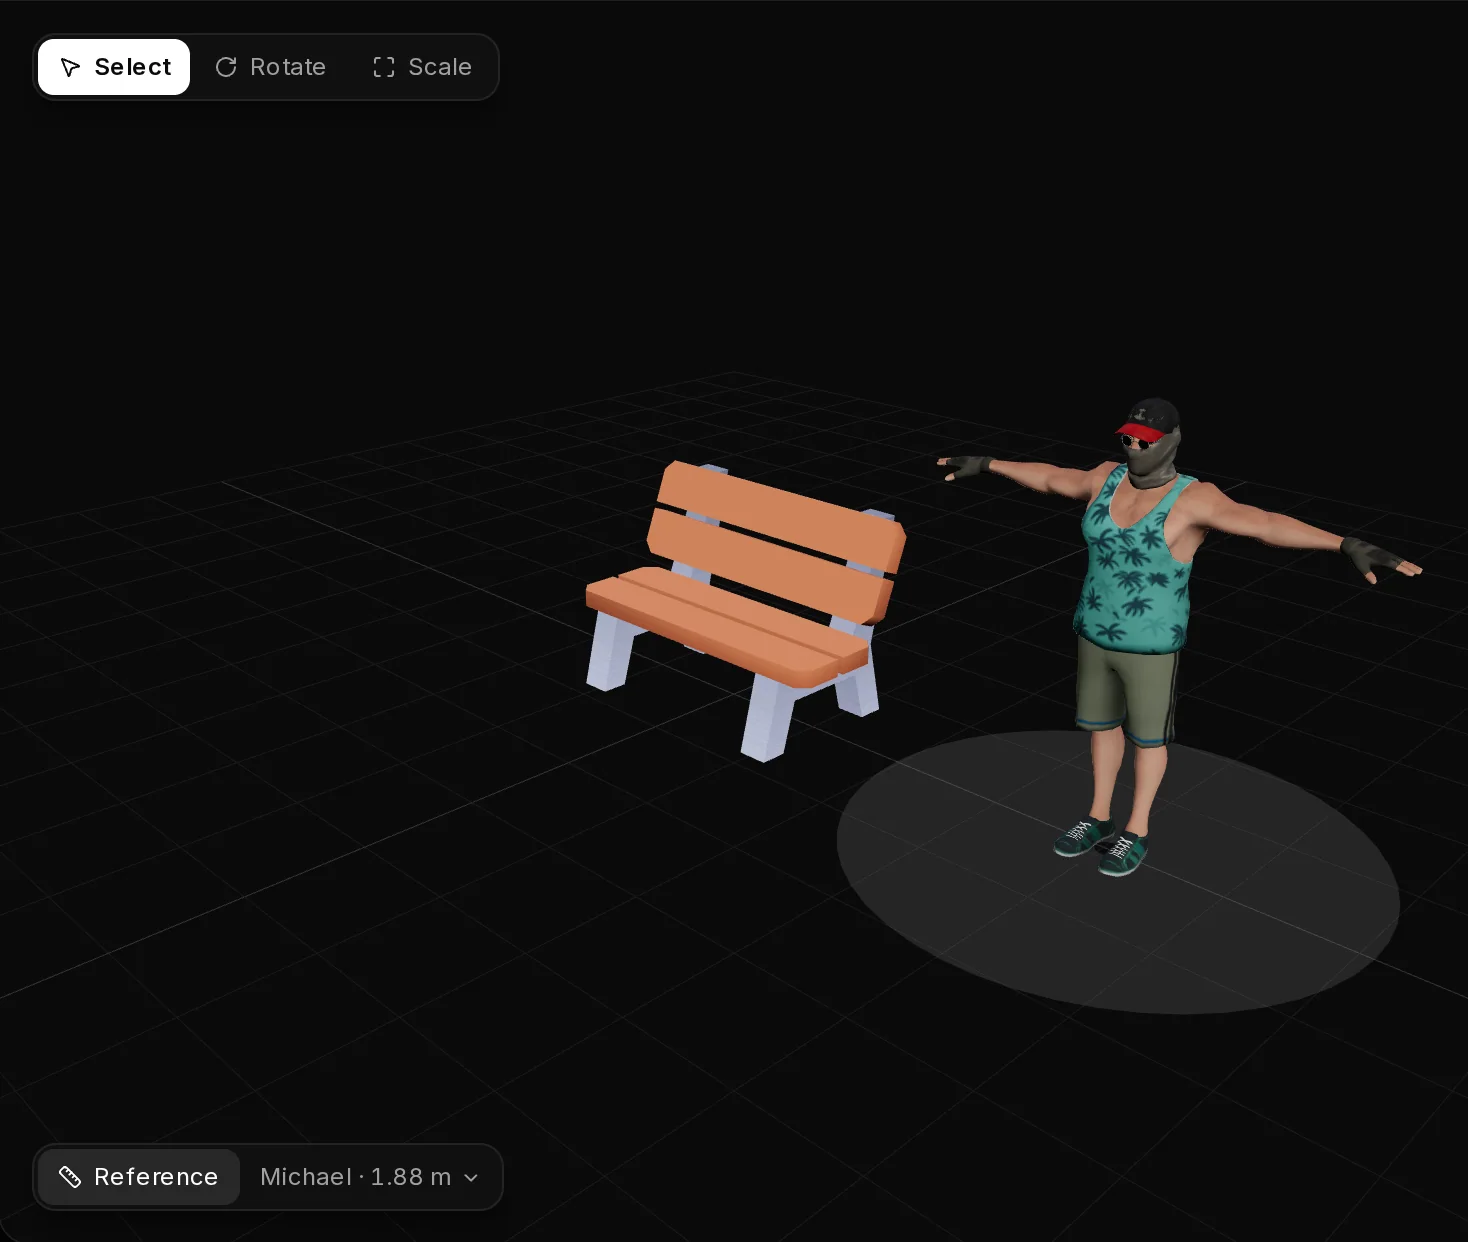The height and width of the screenshot is (1242, 1468).
Task: Switch to the Scale tool
Action: click(422, 67)
